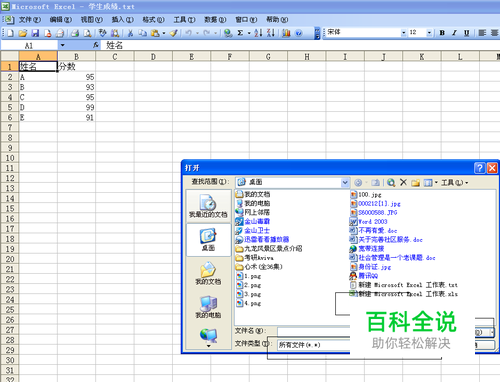Run the Spelling check toolbar icon
This screenshot has height=382, width=500.
click(x=103, y=33)
